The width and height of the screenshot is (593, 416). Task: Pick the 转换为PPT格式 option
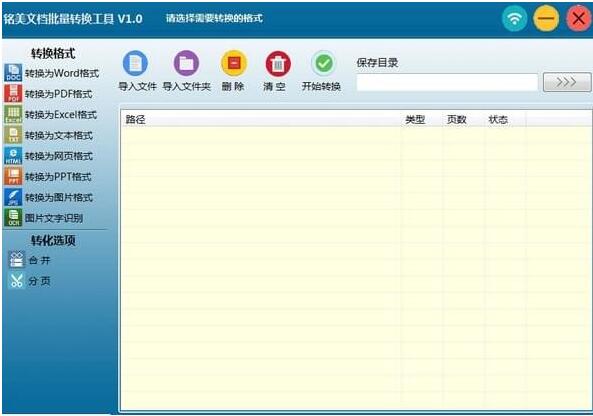[x=48, y=177]
